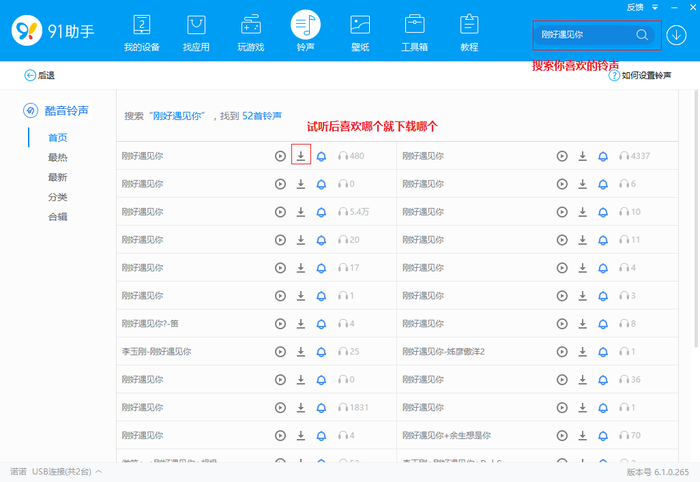Viewport: 700px width, 482px height.
Task: Click the 52首铃声 result count text
Action: (262, 116)
